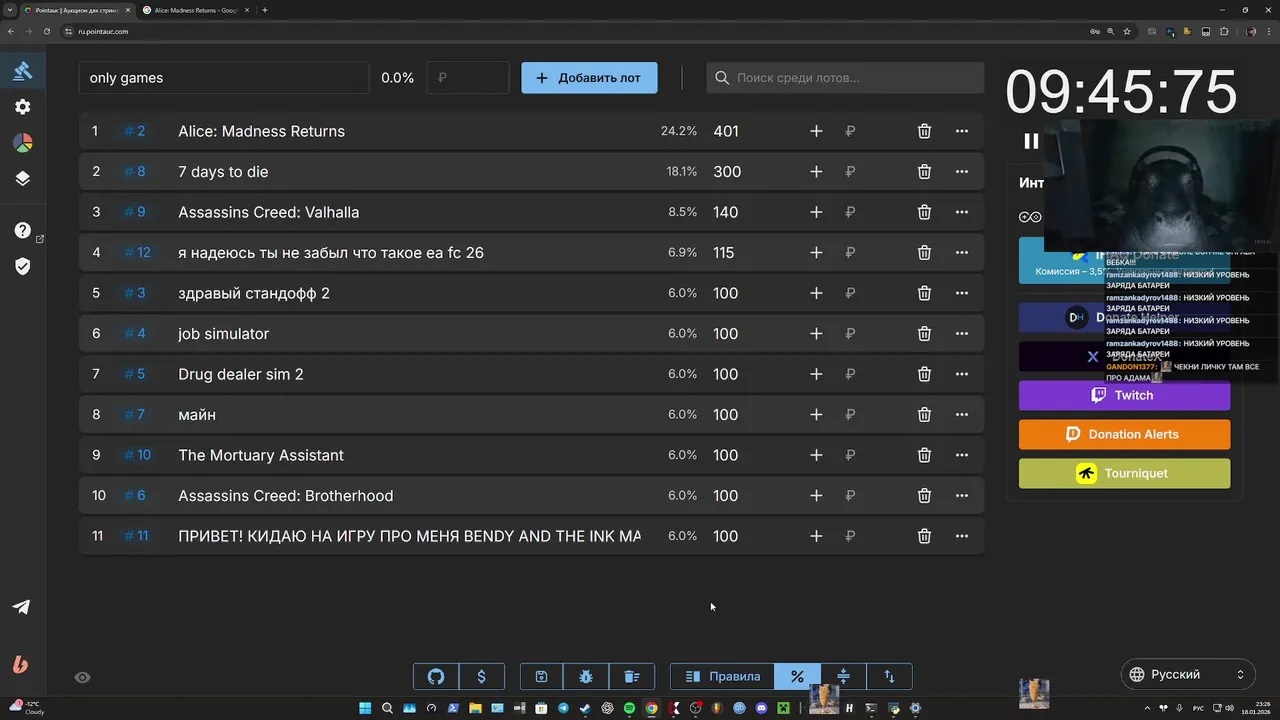Click the save floppy disk icon
Image resolution: width=1280 pixels, height=720 pixels.
click(541, 676)
